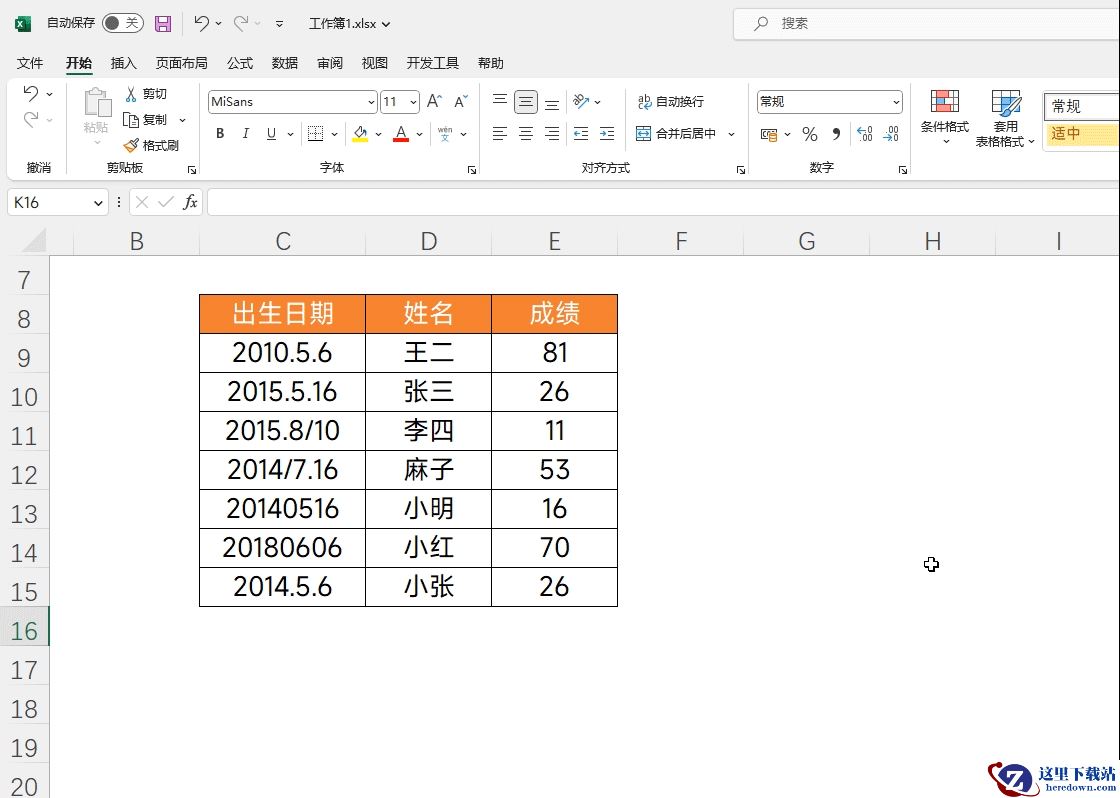Click the Paste (粘贴) clipboard icon
Screen dimensions: 1120x798
click(96, 102)
